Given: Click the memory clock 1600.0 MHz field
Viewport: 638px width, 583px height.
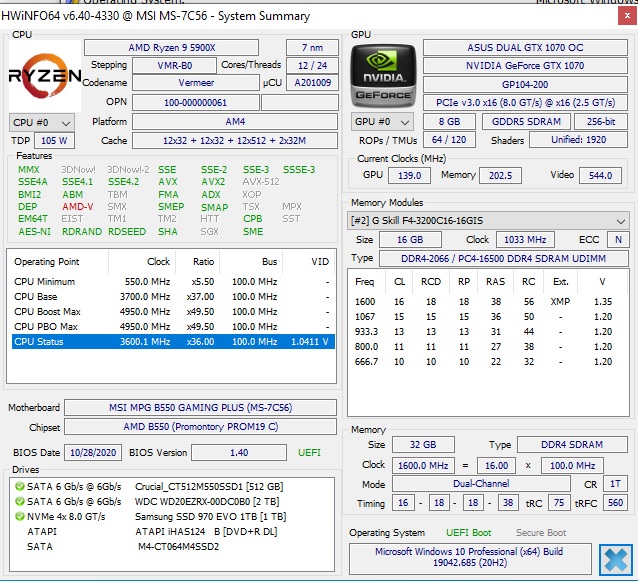Looking at the screenshot, I should point(423,465).
